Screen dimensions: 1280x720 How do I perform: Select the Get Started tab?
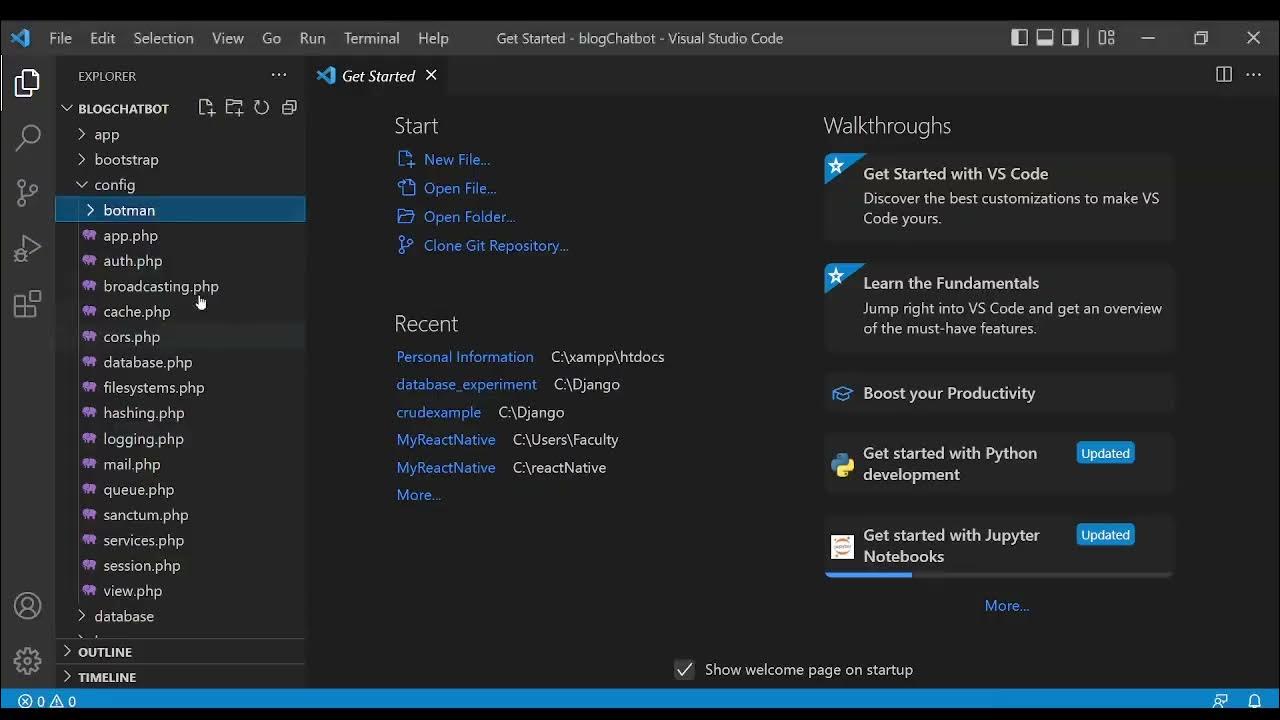click(x=378, y=76)
